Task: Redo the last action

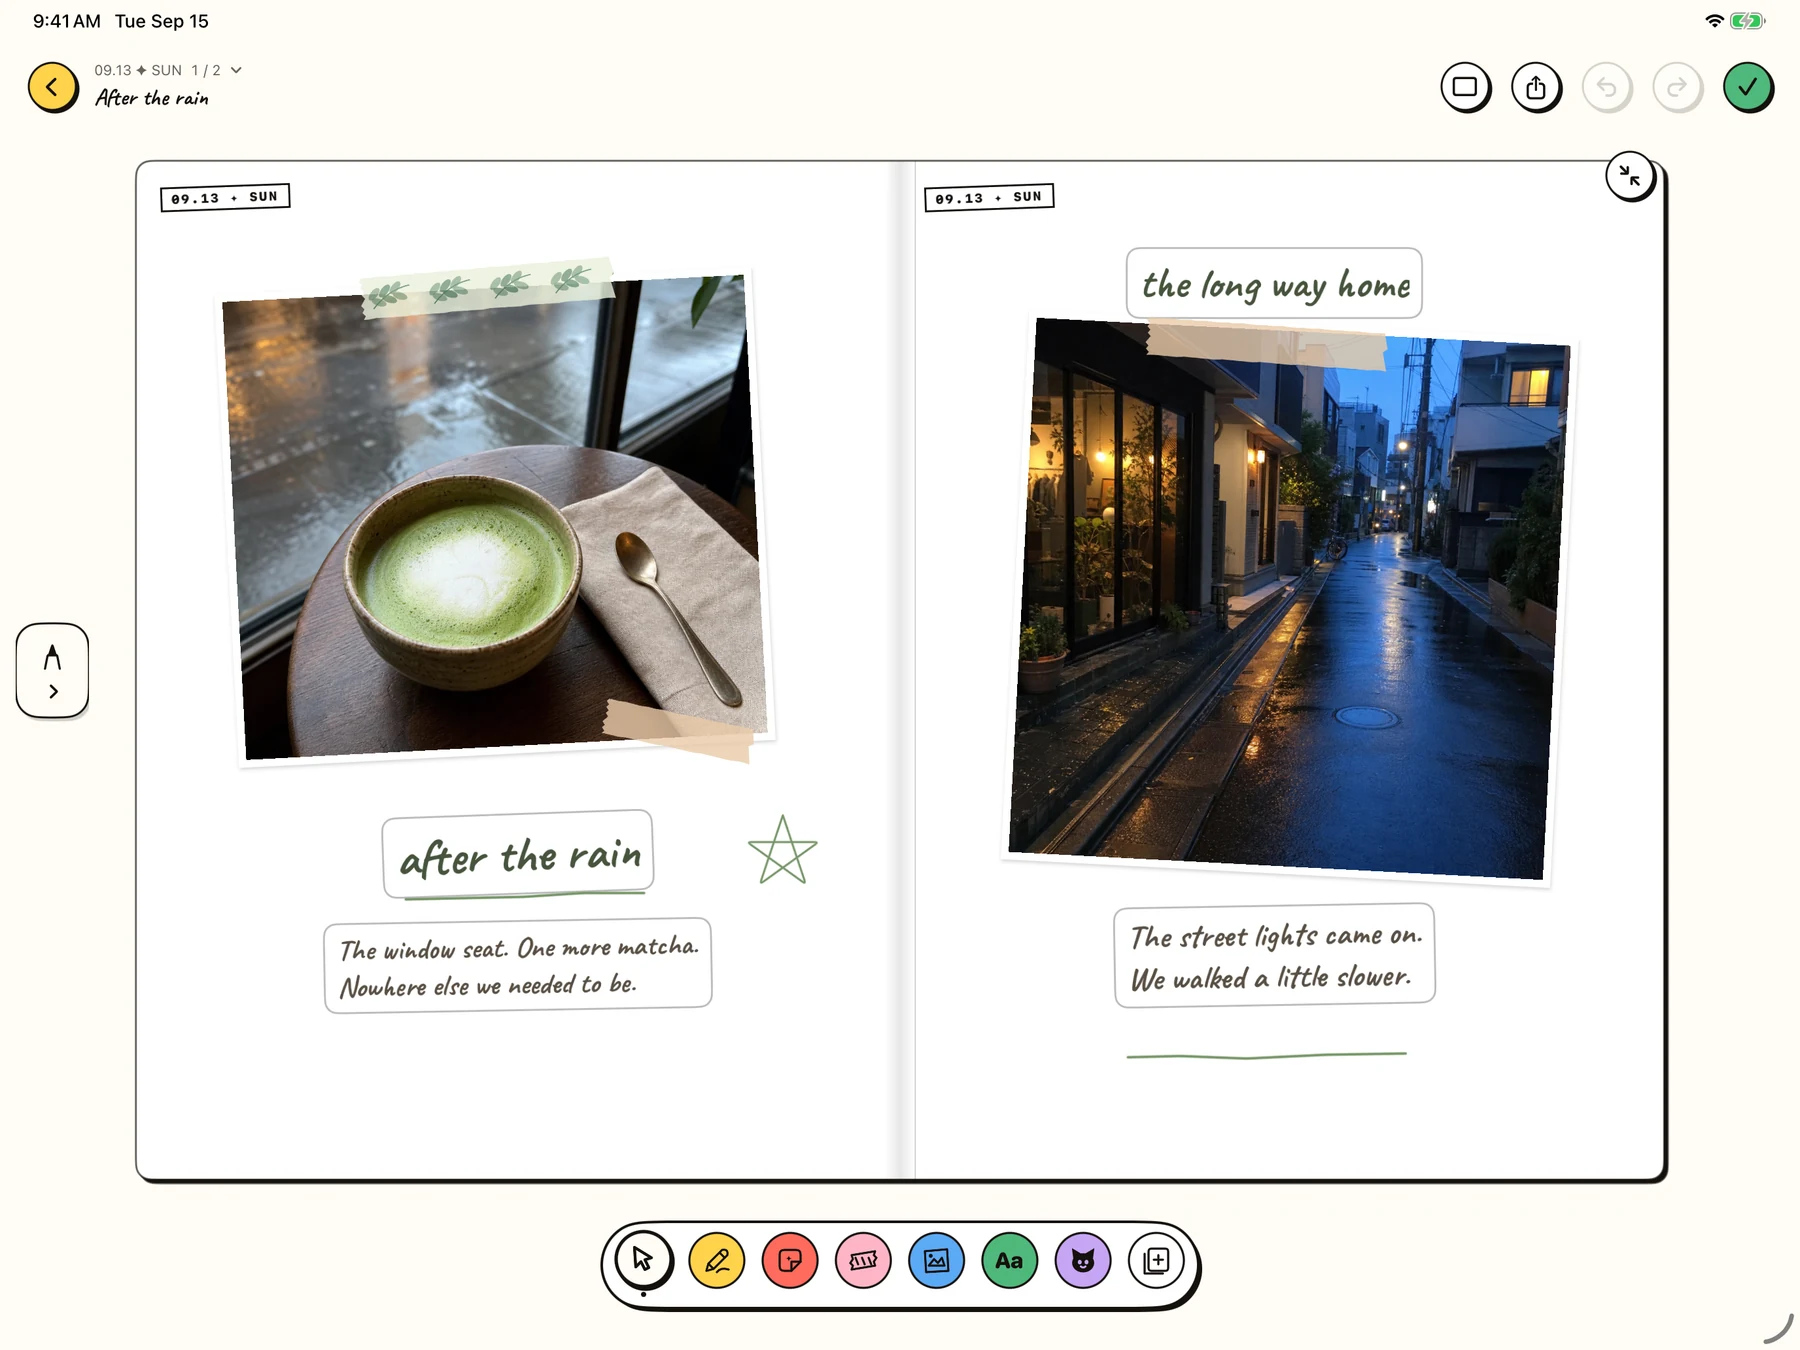Action: pos(1677,87)
